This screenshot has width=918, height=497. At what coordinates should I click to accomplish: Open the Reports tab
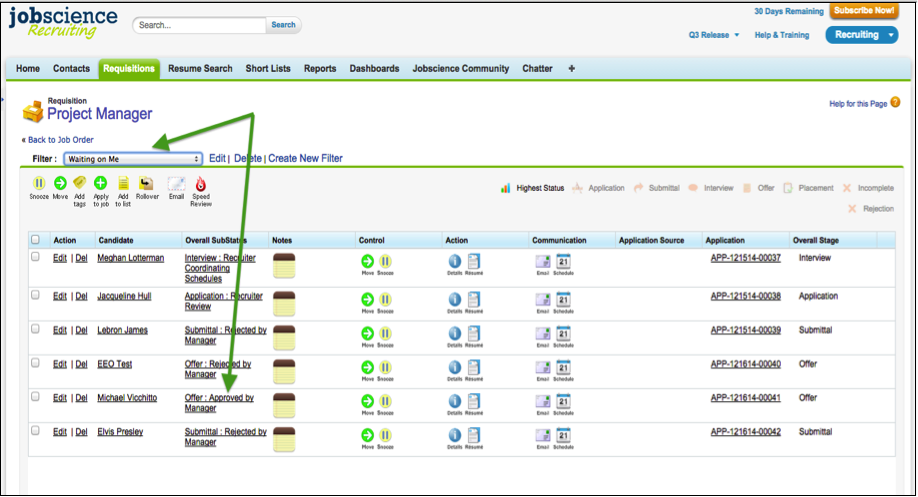[x=320, y=68]
